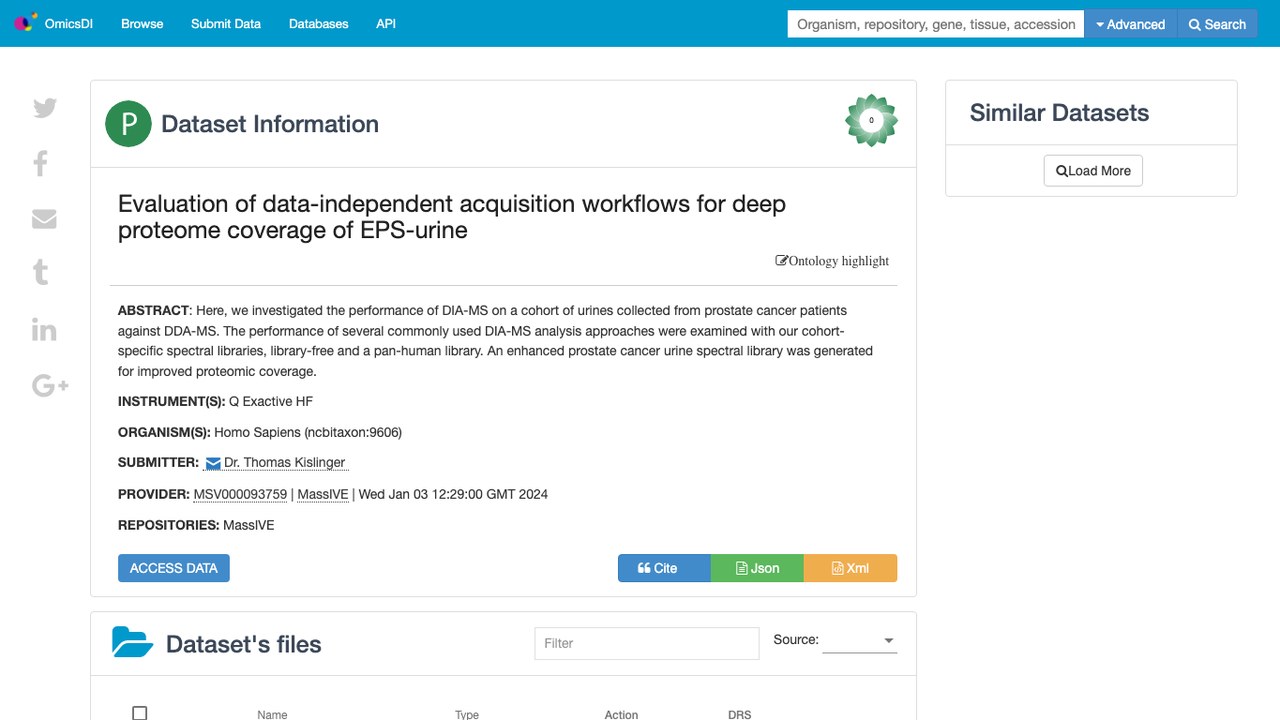The width and height of the screenshot is (1280, 720).
Task: Click the Name column header
Action: pos(272,715)
